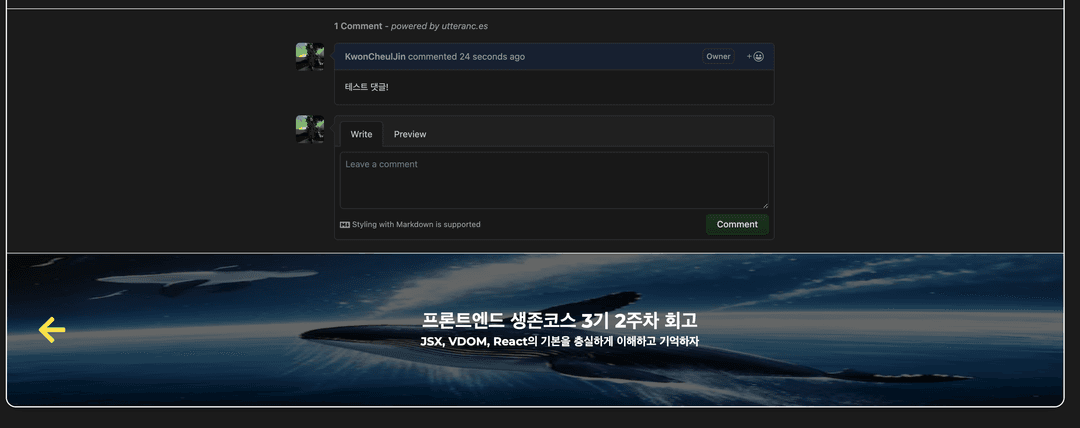Click the yellow left arrow icon
The image size is (1080, 428).
click(x=52, y=330)
